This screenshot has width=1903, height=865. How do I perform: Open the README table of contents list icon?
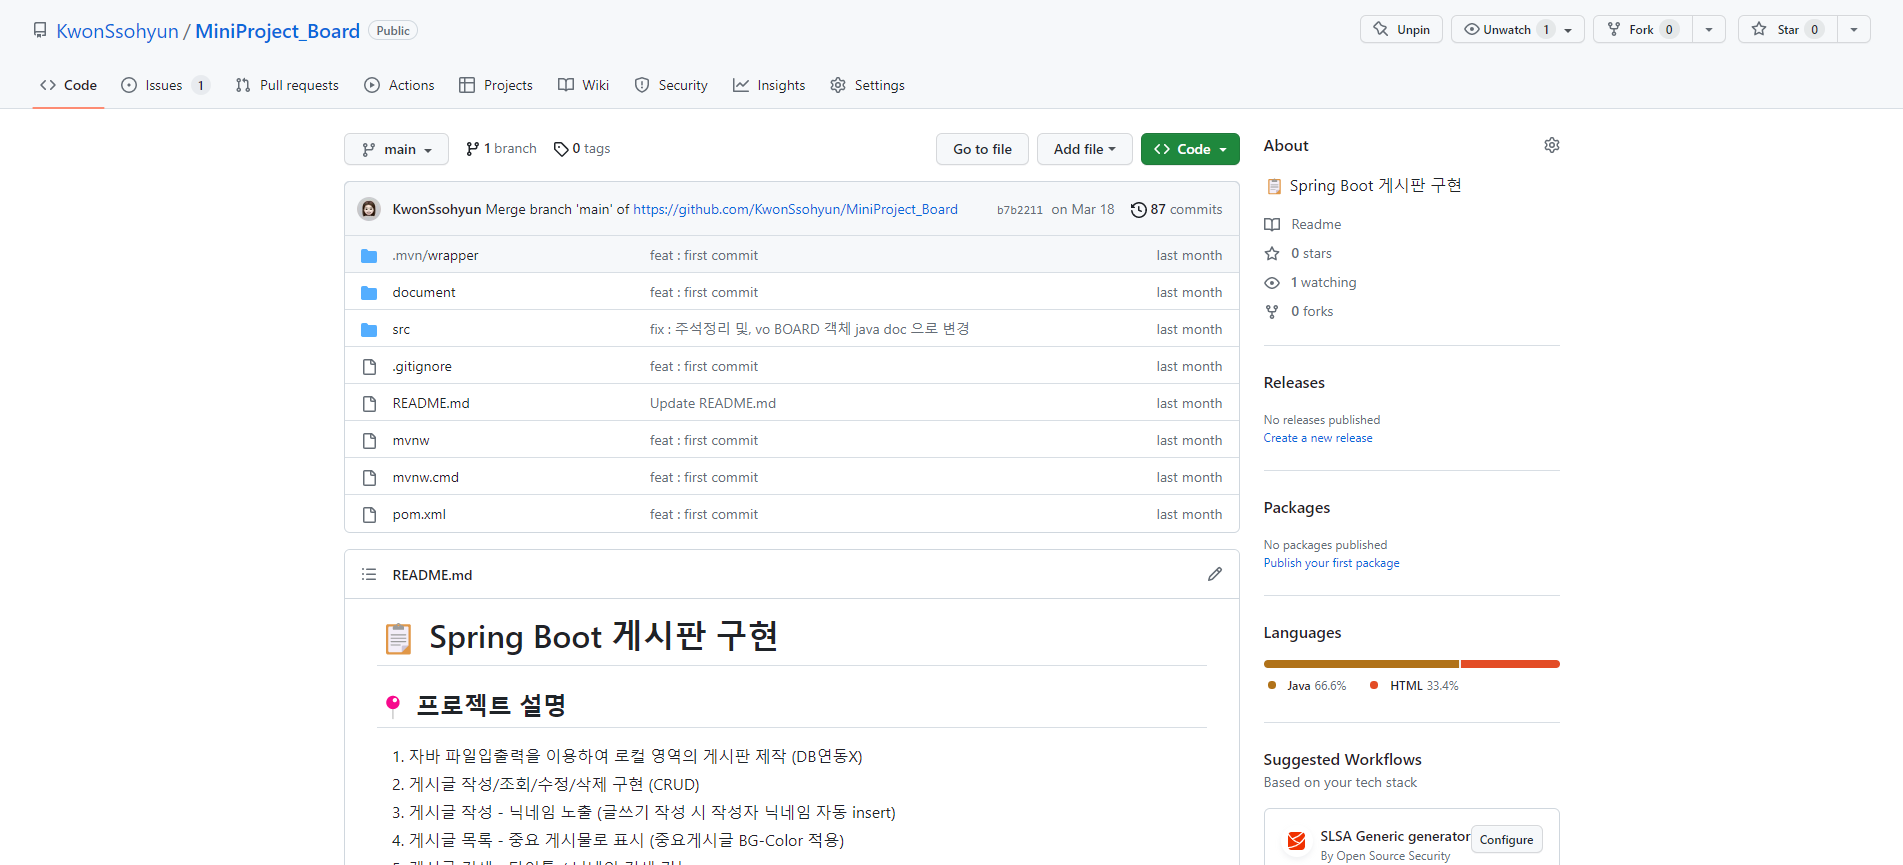click(369, 574)
